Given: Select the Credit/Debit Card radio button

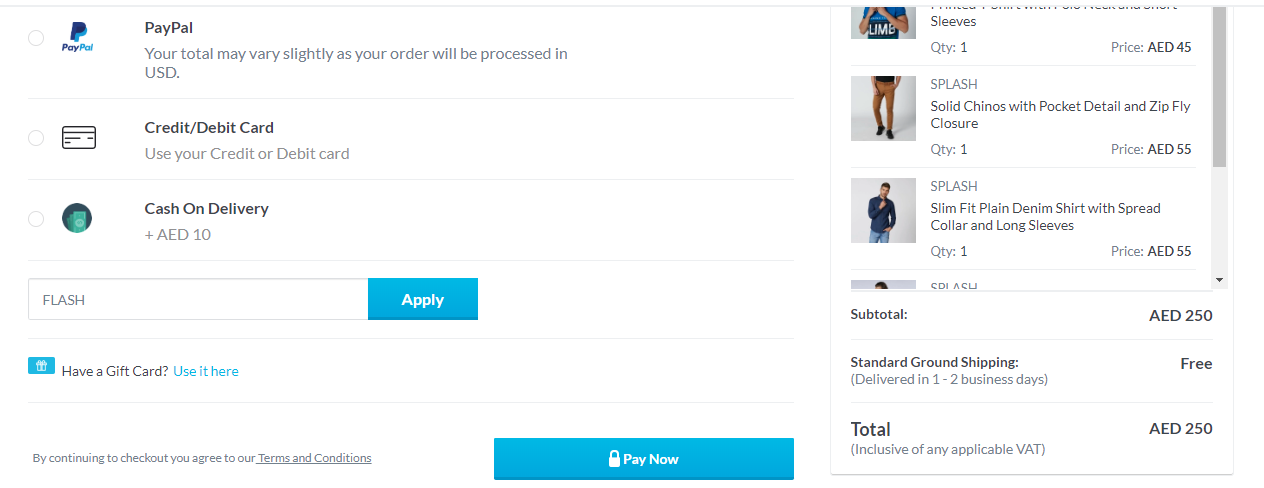Looking at the screenshot, I should pyautogui.click(x=36, y=138).
